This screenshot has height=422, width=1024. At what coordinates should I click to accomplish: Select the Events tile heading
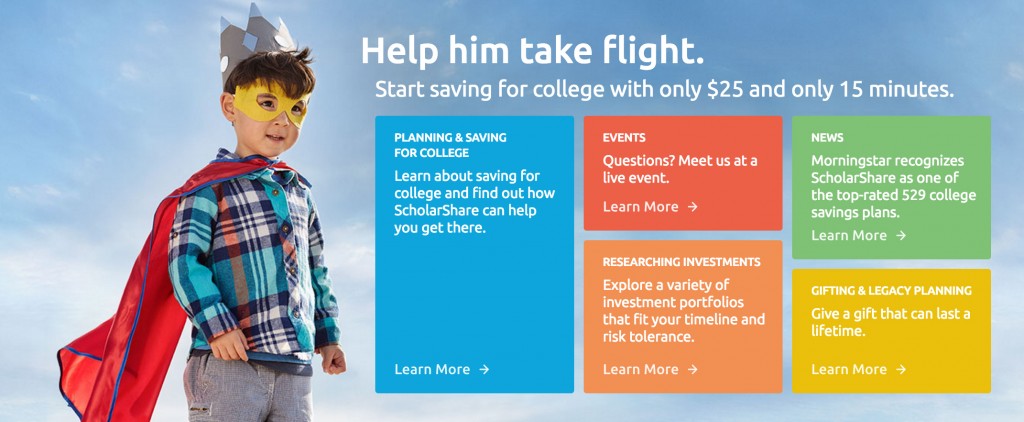coord(624,138)
